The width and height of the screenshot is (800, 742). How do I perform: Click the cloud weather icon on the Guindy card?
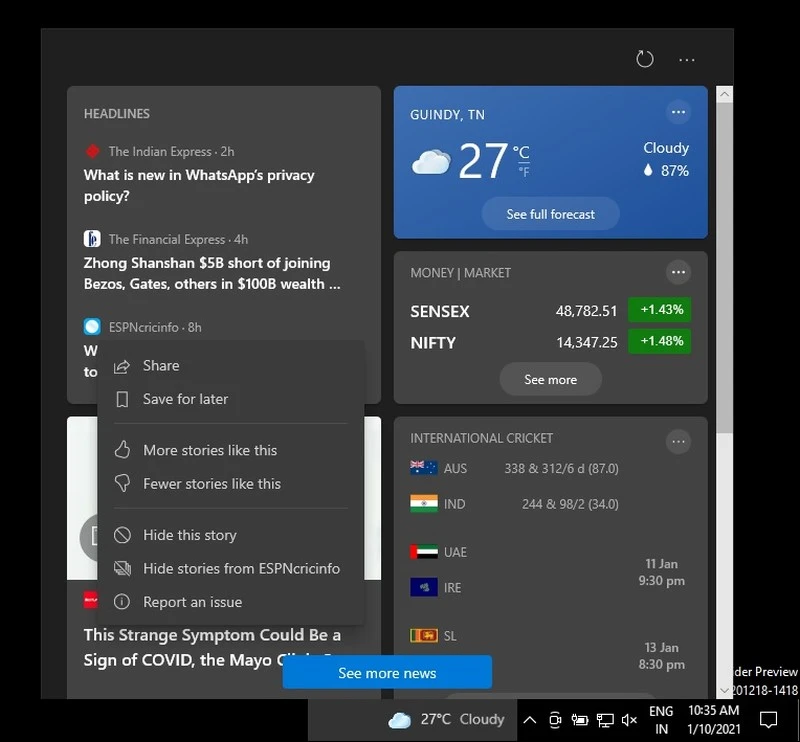coord(430,160)
